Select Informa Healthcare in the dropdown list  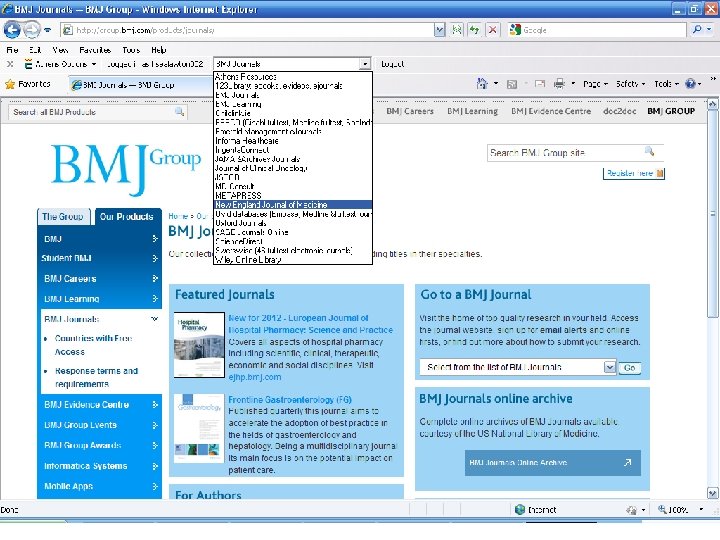coord(293,141)
